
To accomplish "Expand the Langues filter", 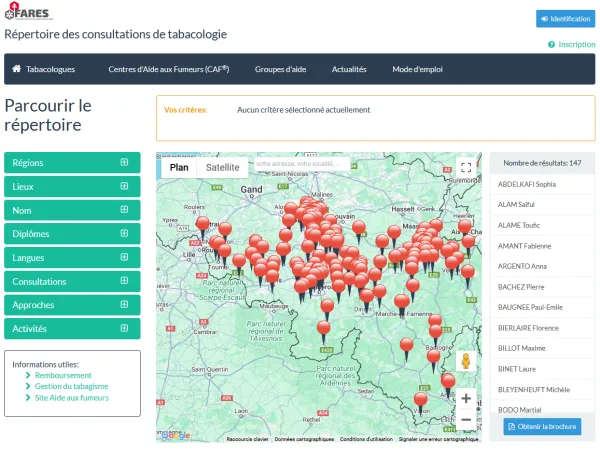I will pyautogui.click(x=72, y=257).
